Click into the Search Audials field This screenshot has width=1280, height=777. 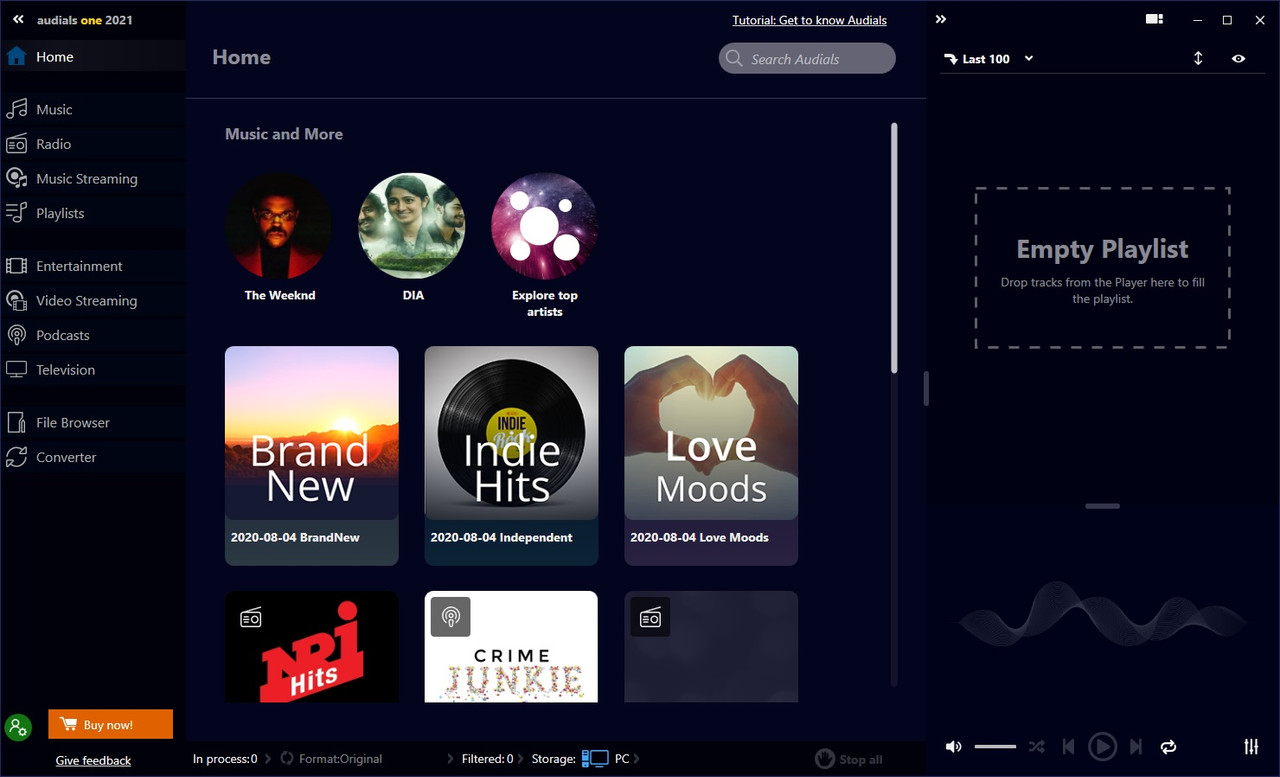tap(807, 59)
